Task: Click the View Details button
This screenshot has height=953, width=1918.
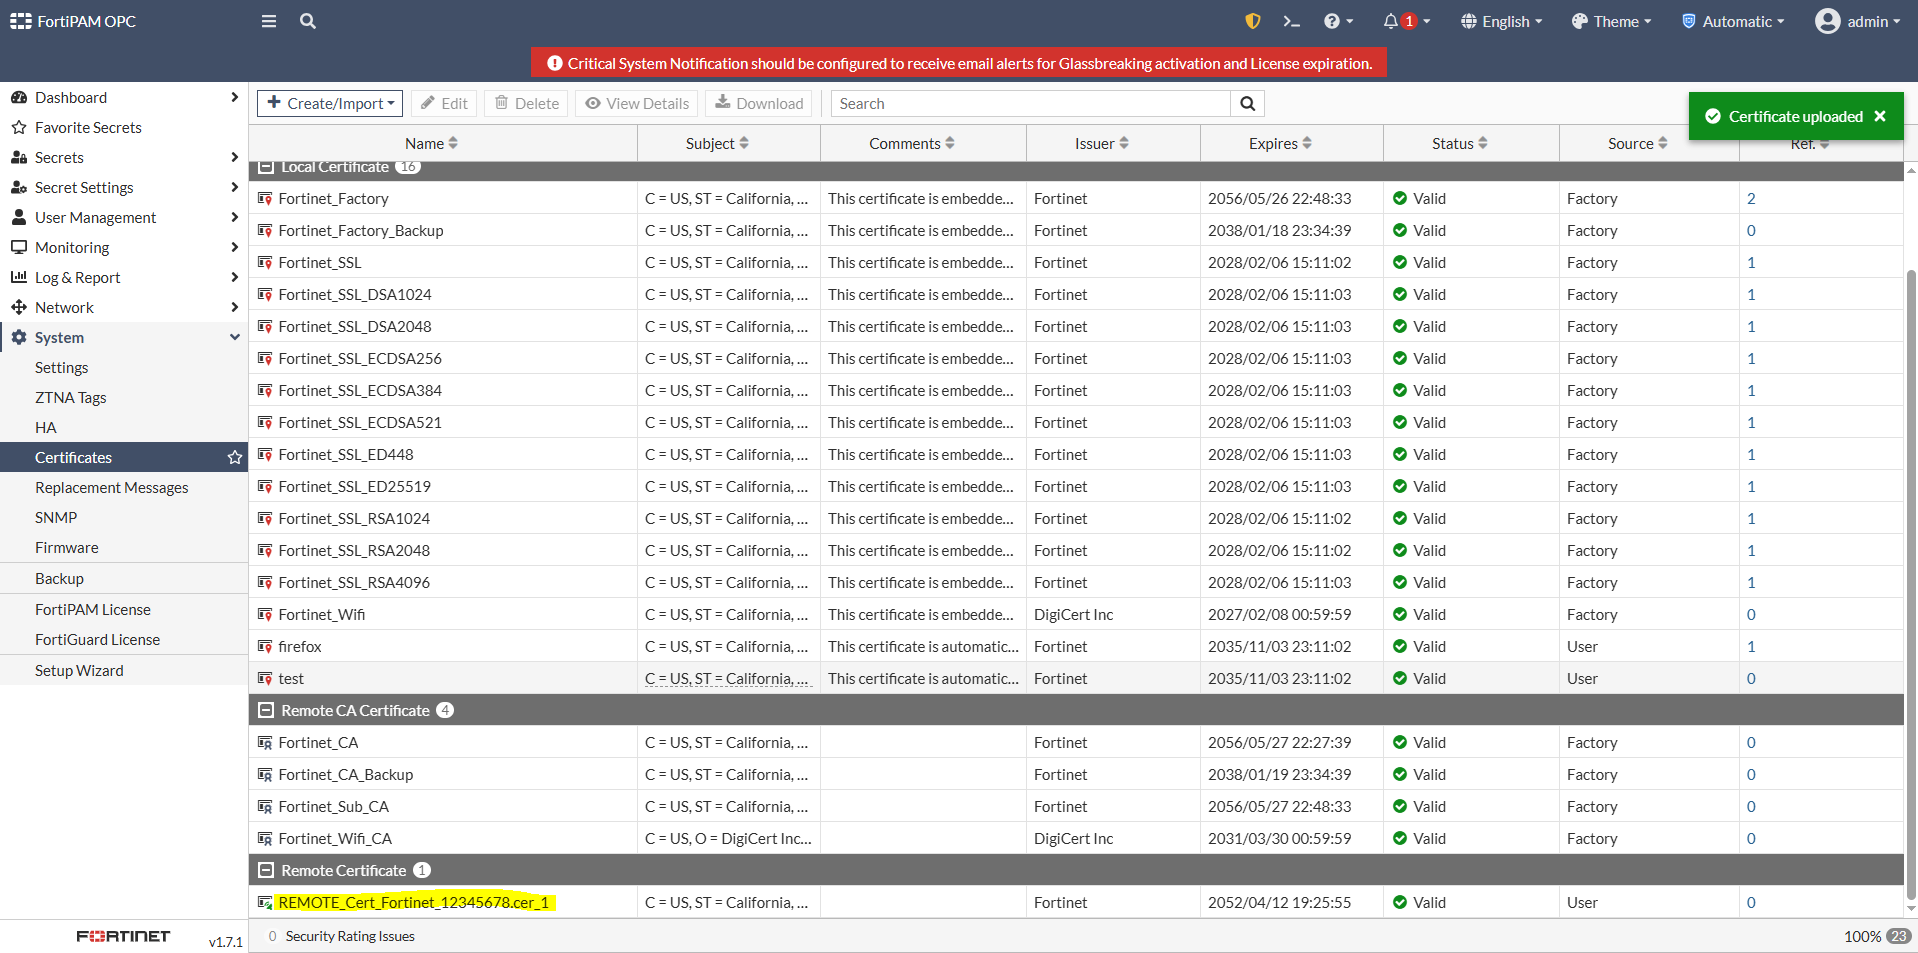Action: [x=637, y=103]
